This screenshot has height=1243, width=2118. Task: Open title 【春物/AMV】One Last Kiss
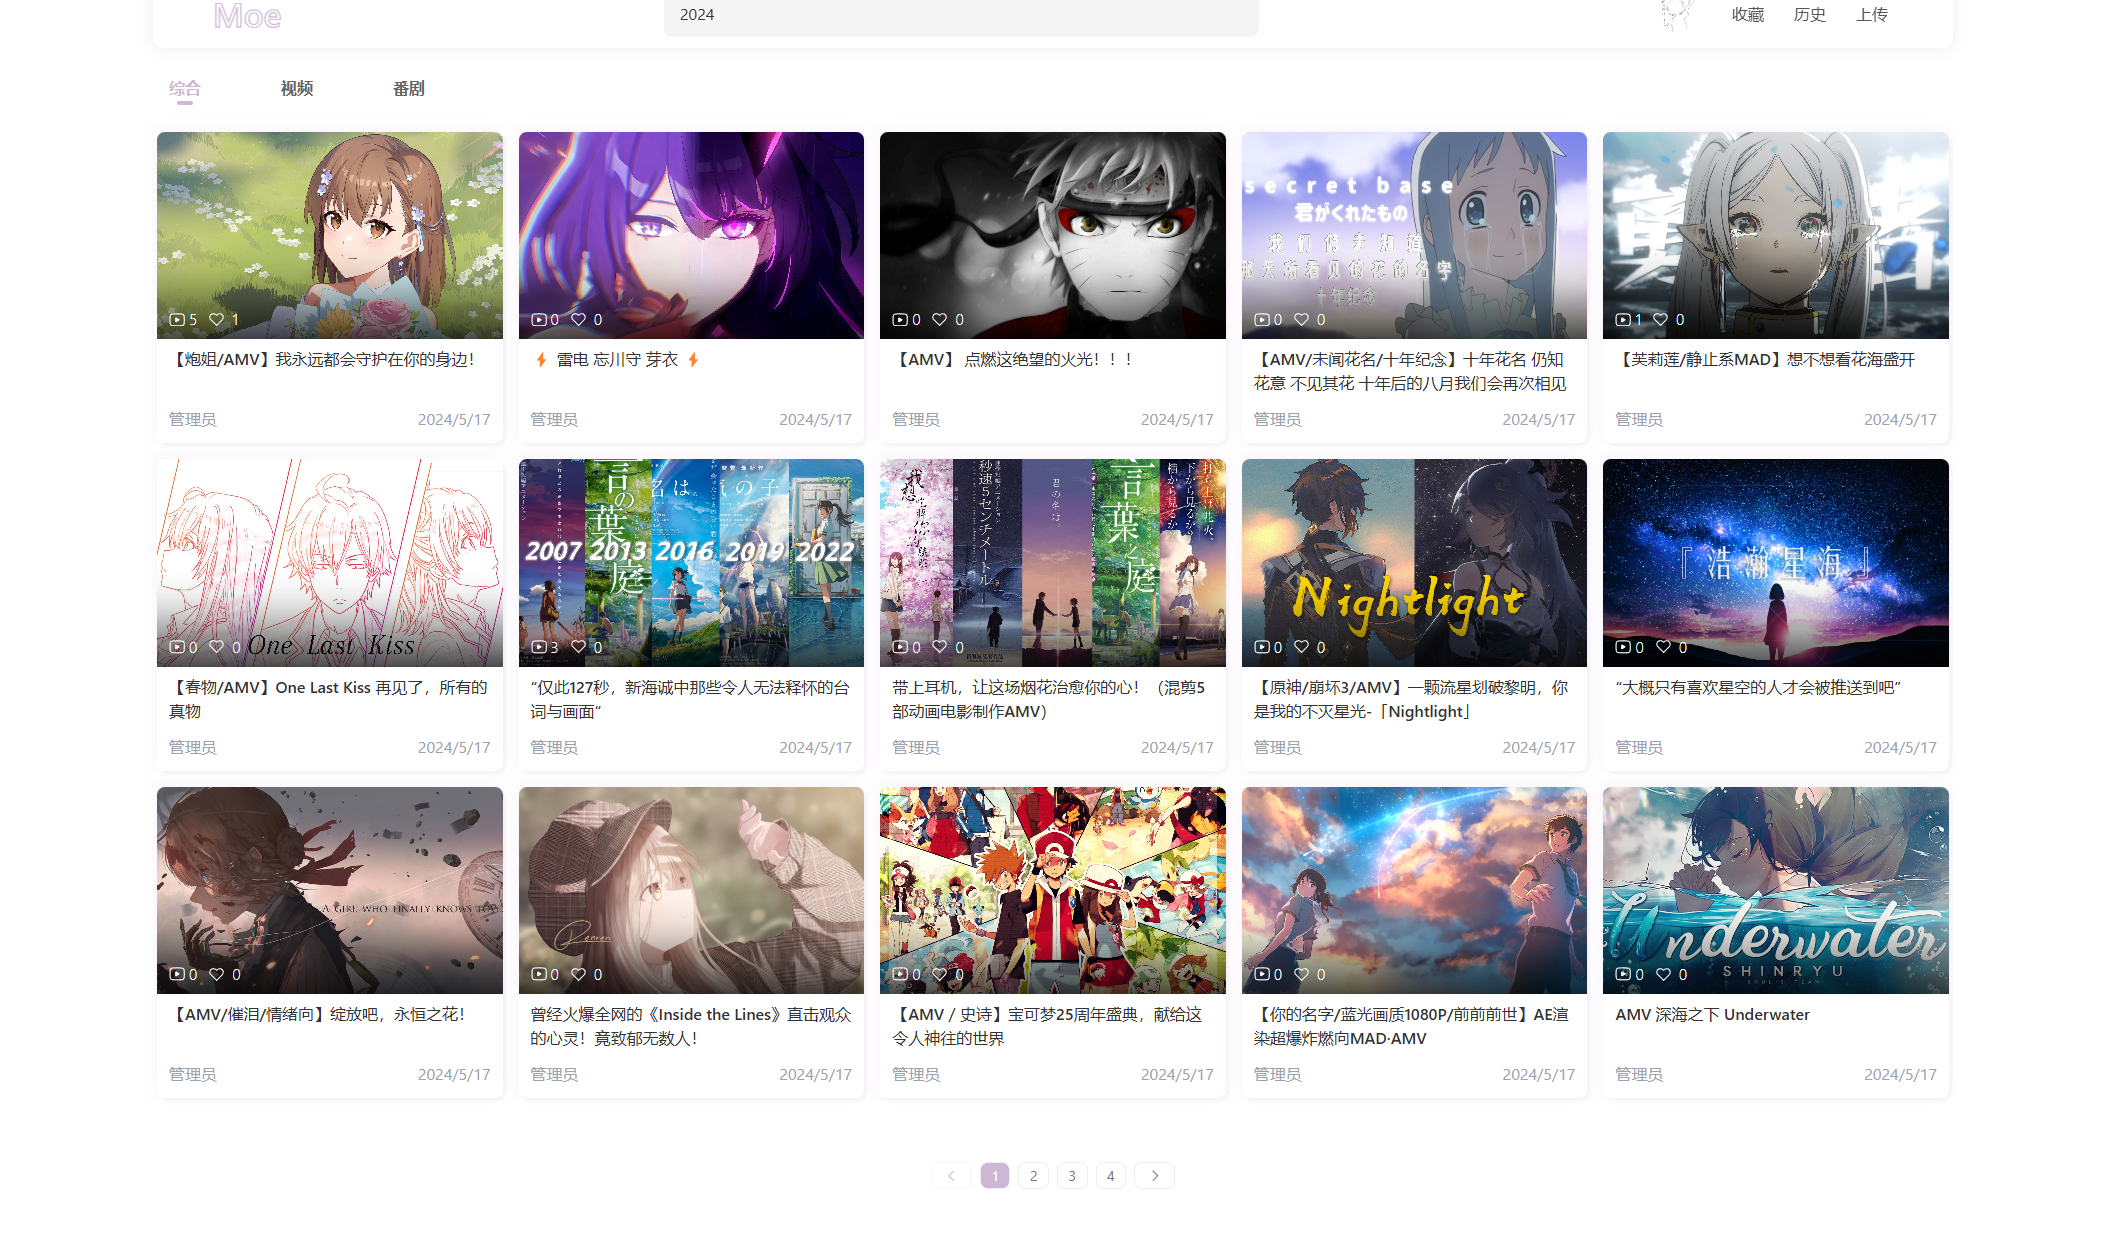[x=328, y=699]
